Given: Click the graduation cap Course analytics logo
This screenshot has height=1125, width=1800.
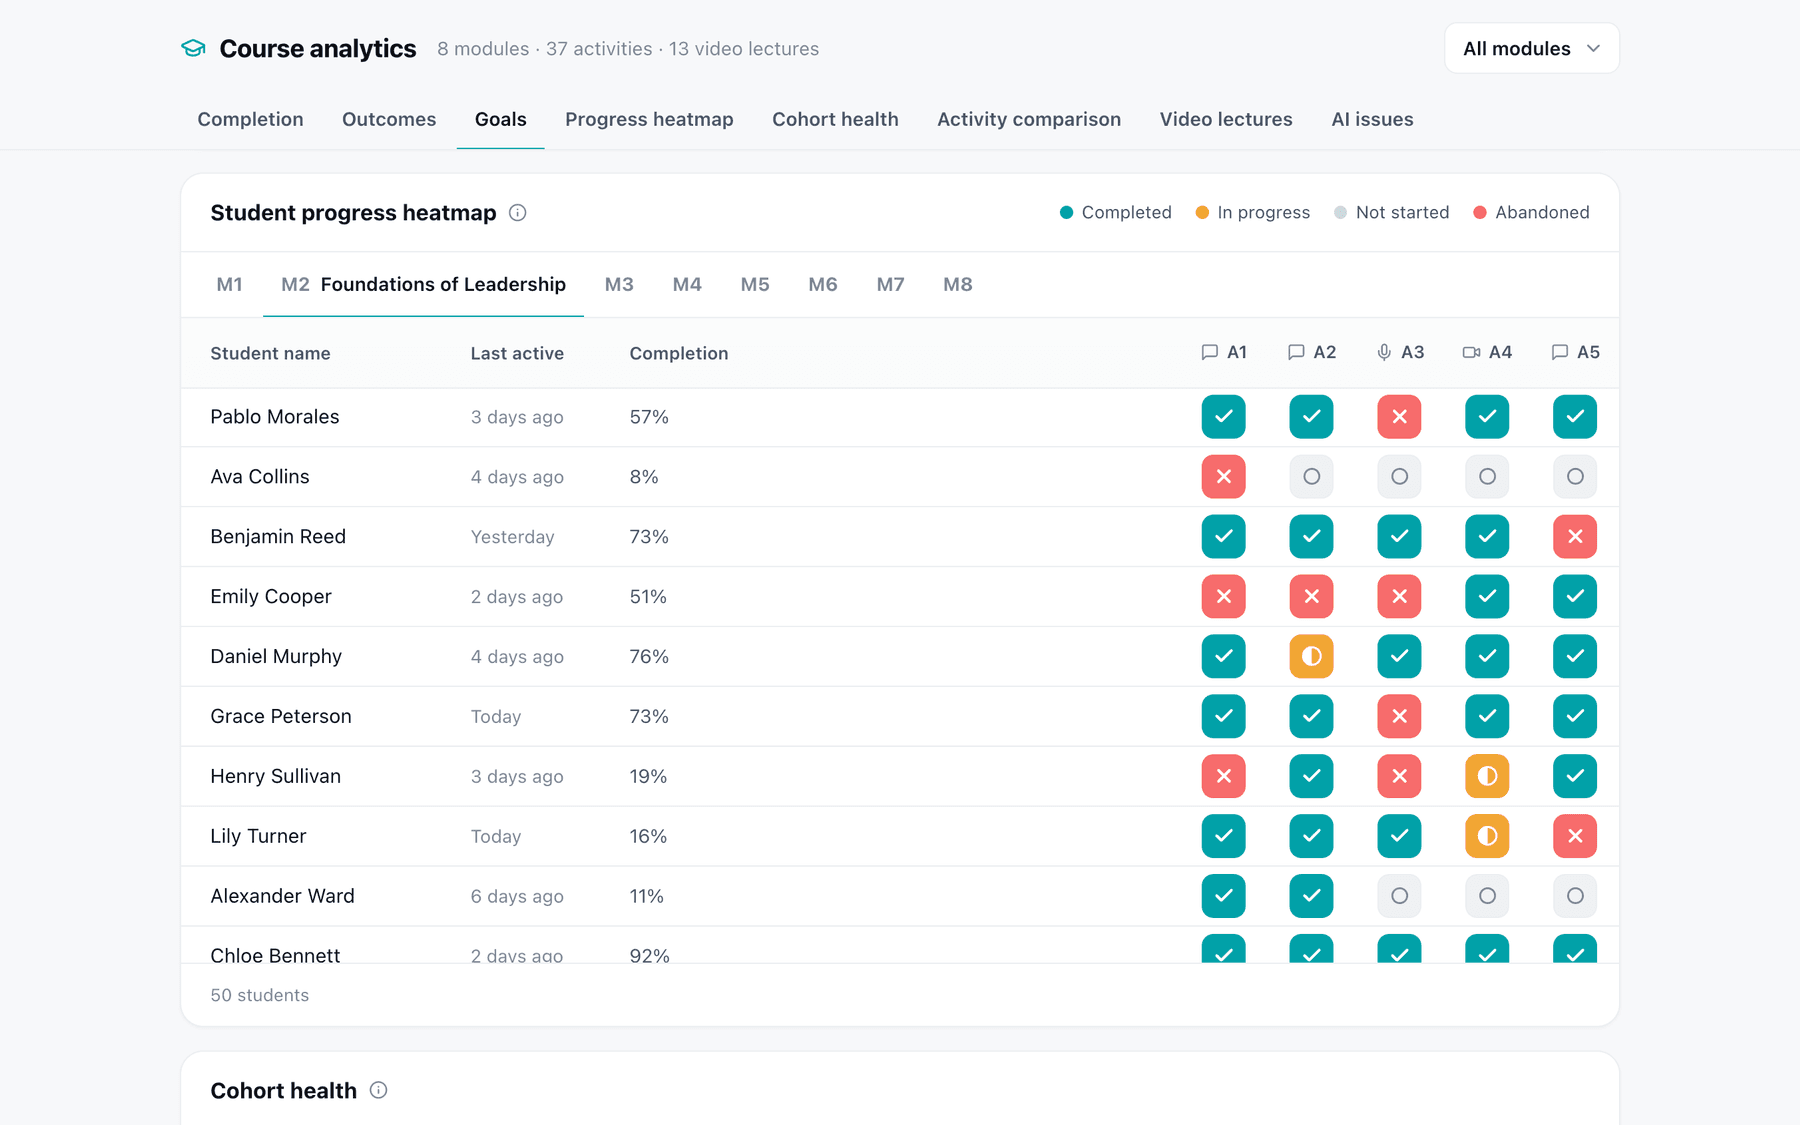Looking at the screenshot, I should click(193, 48).
